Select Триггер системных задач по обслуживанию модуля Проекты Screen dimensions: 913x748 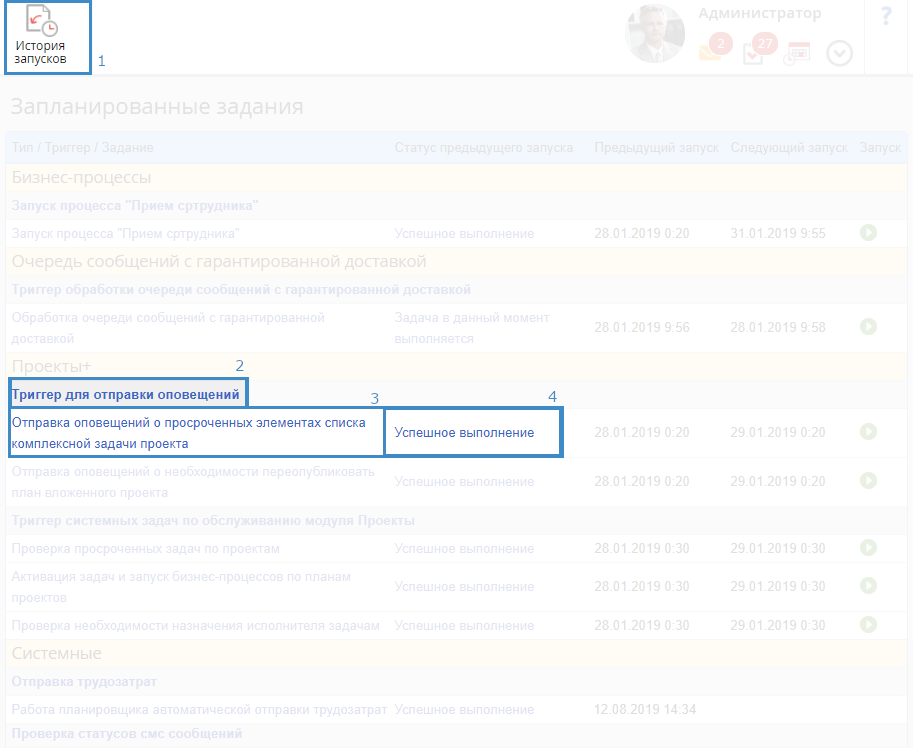[x=213, y=520]
